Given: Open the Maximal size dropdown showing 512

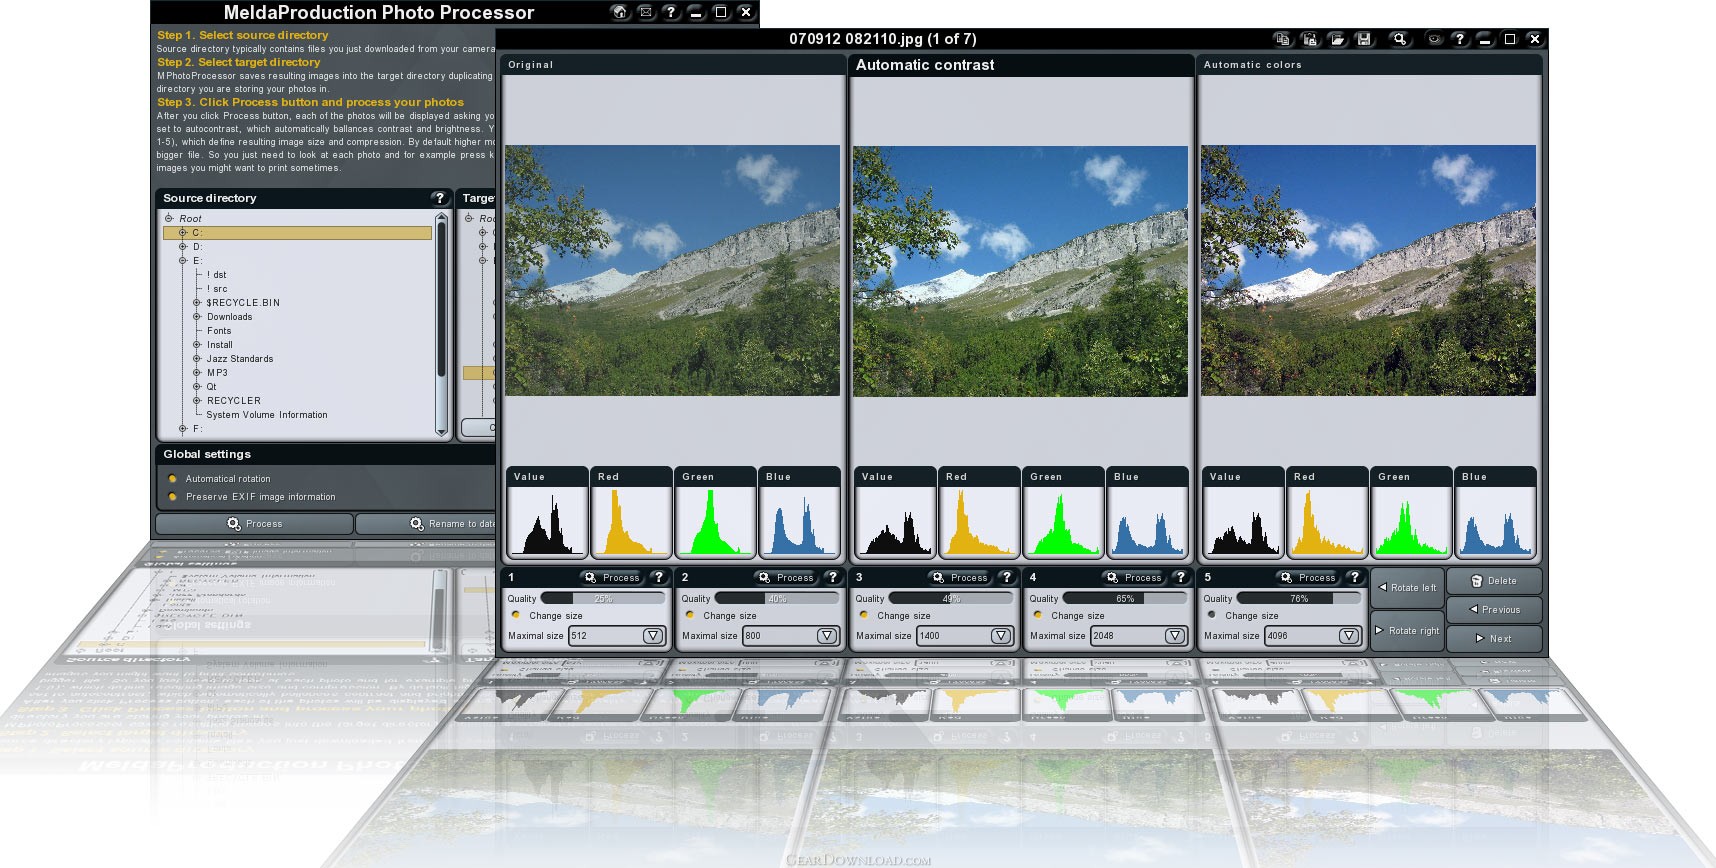Looking at the screenshot, I should [x=653, y=636].
